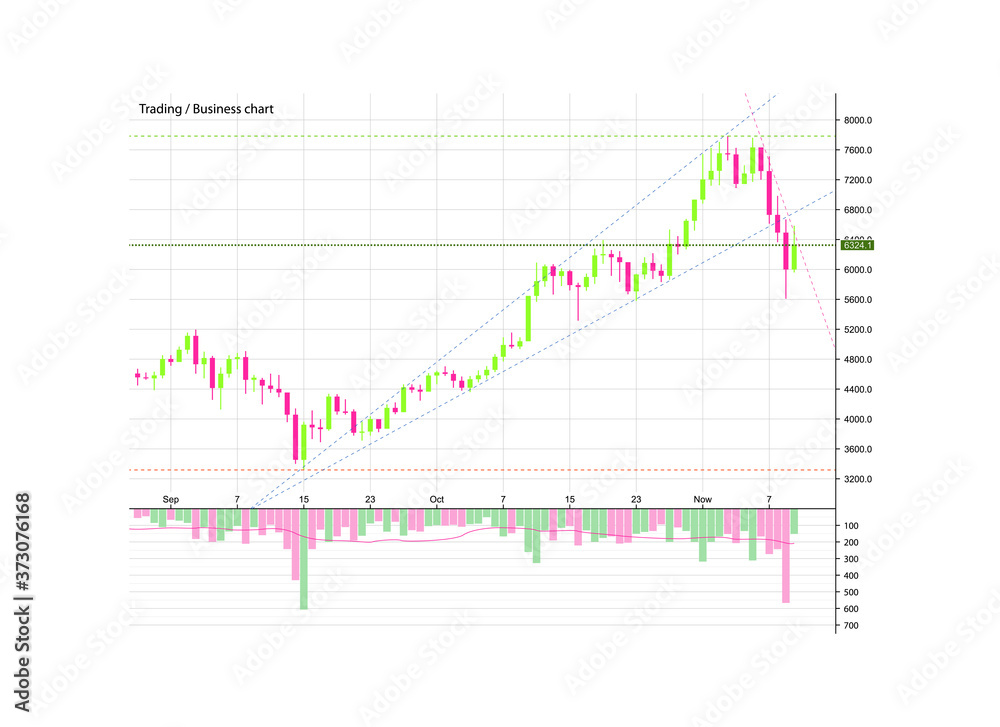The width and height of the screenshot is (1000, 727).
Task: Click the 200 volume axis label
Action: coord(851,543)
